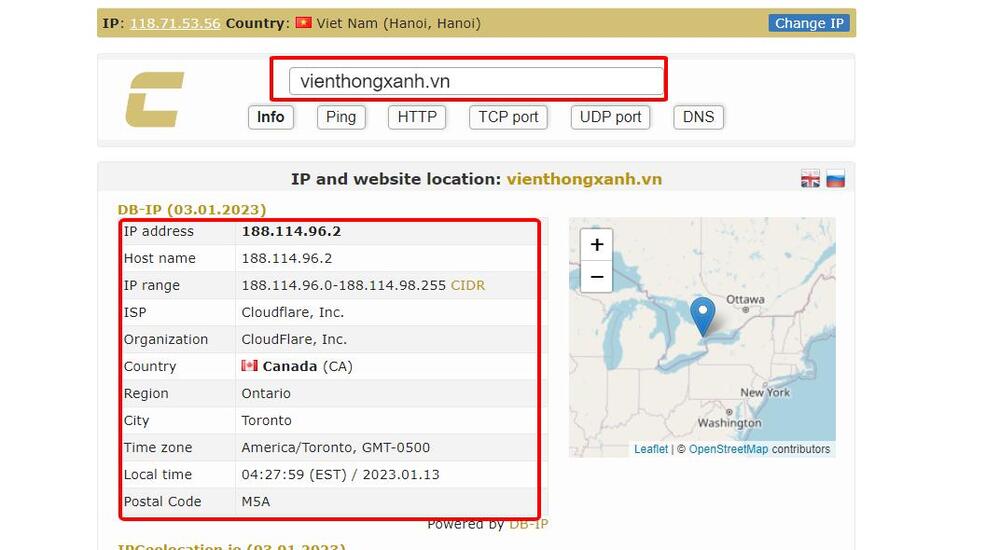Open the TCP port tab
The height and width of the screenshot is (550, 1000).
tap(508, 117)
